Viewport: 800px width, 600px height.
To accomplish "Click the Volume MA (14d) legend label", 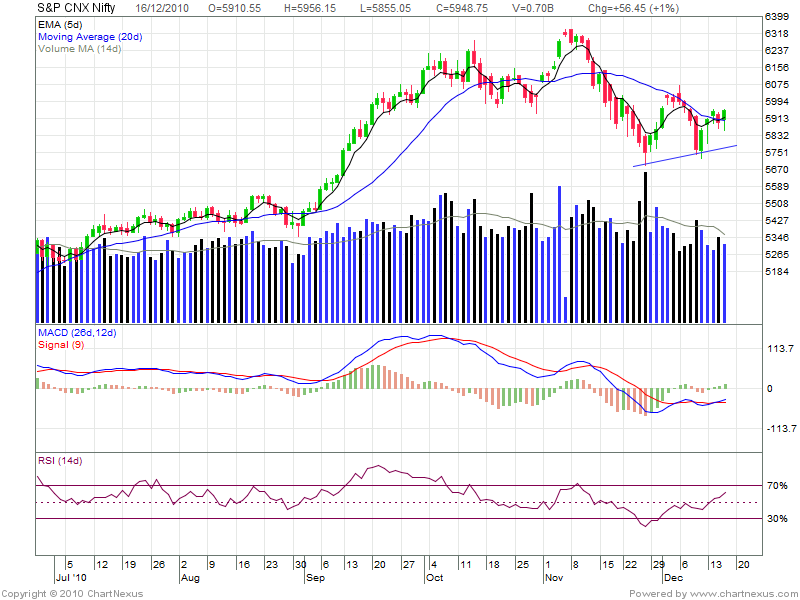I will click(79, 48).
